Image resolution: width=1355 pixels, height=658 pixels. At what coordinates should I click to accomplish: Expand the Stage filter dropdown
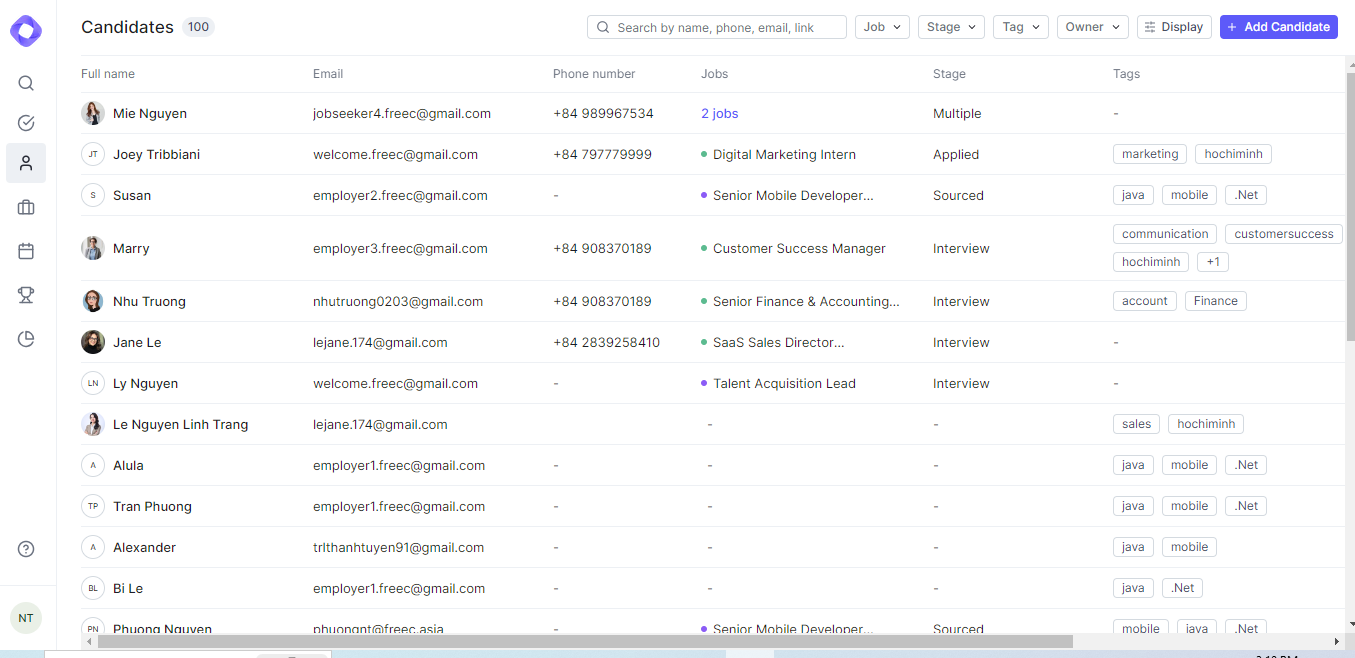pos(951,27)
